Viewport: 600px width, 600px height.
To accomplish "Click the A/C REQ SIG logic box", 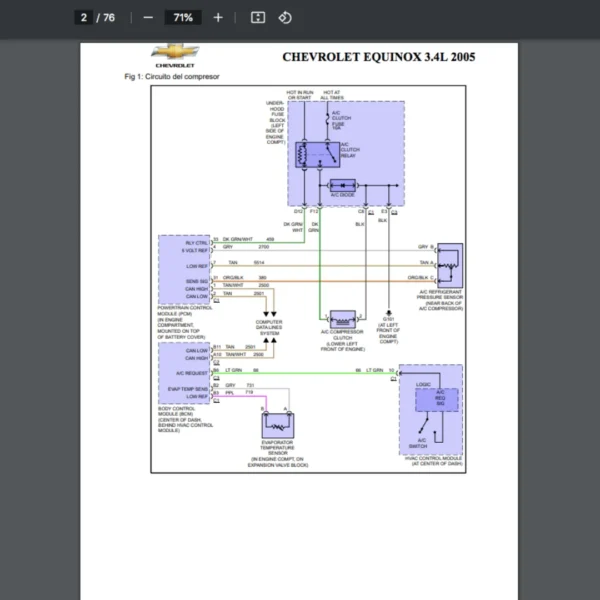I will pyautogui.click(x=437, y=400).
